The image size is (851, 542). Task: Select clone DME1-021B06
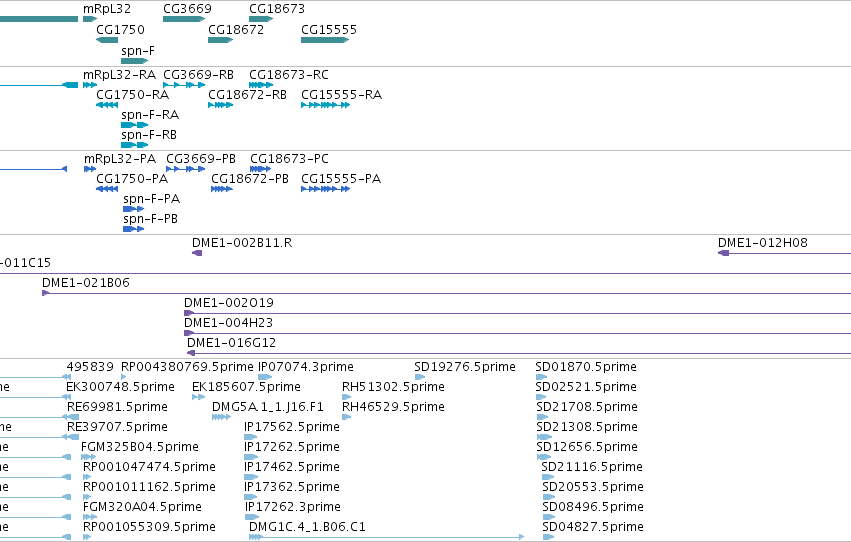pos(86,283)
